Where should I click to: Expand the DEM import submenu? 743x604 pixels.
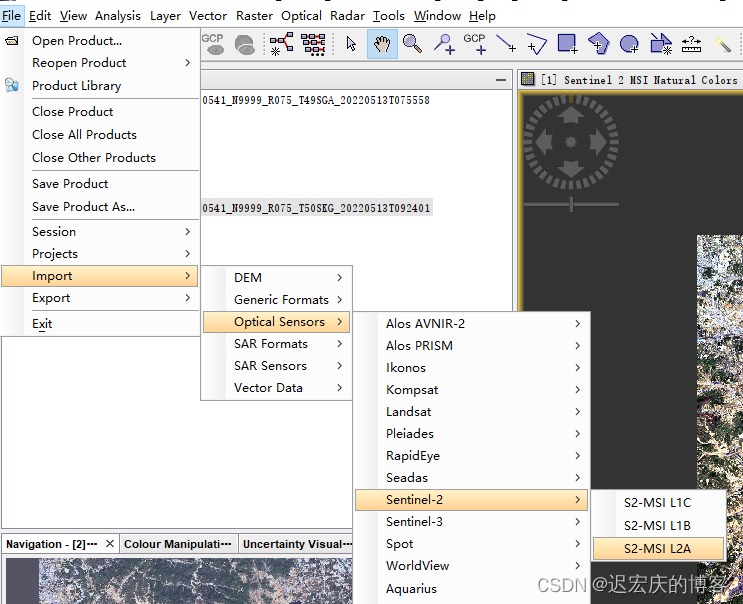click(x=276, y=278)
